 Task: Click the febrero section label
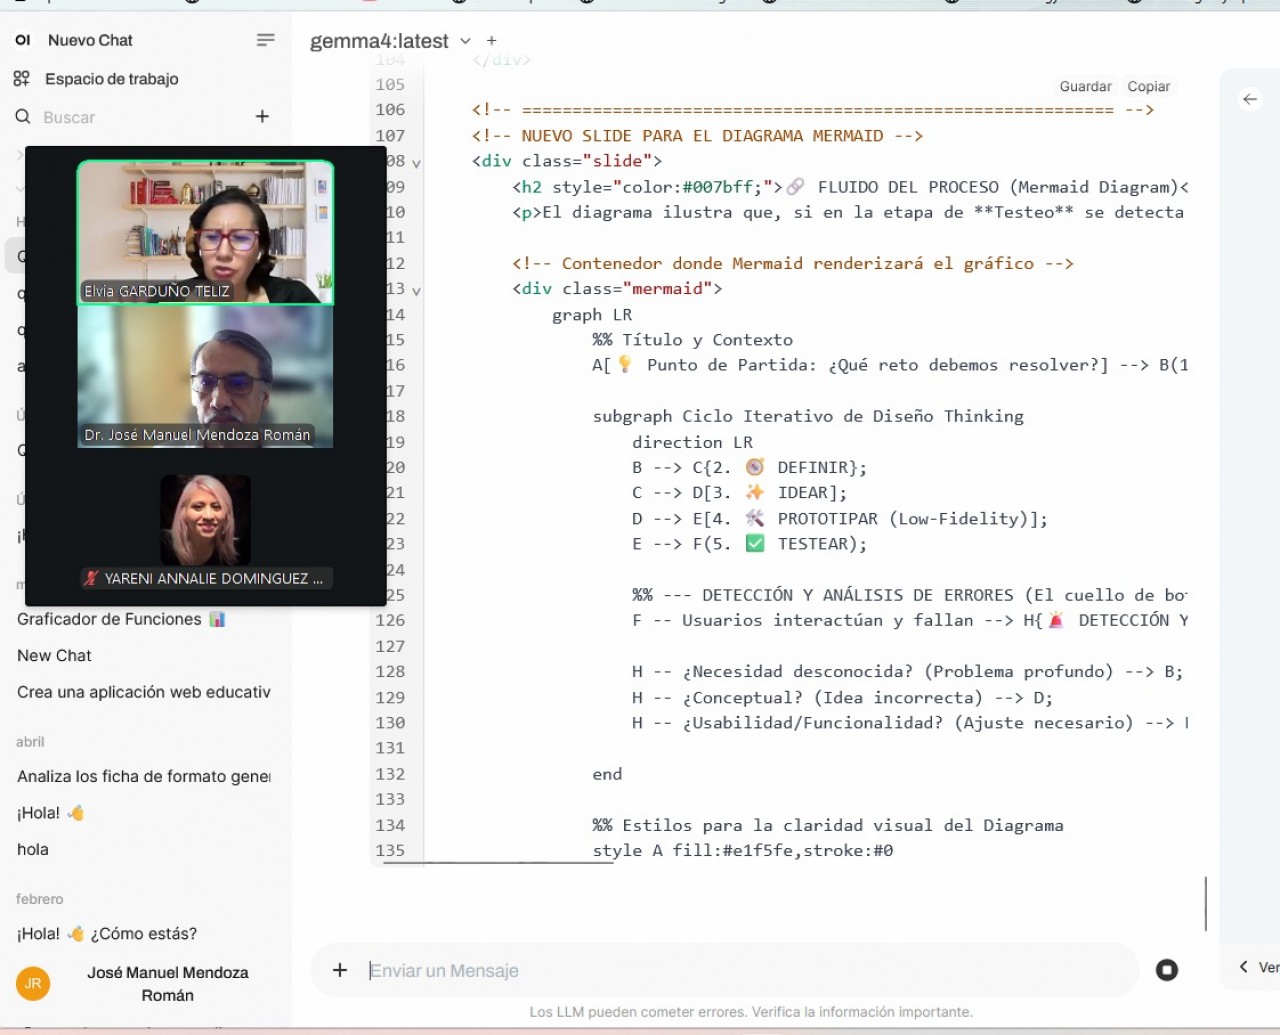(x=39, y=899)
